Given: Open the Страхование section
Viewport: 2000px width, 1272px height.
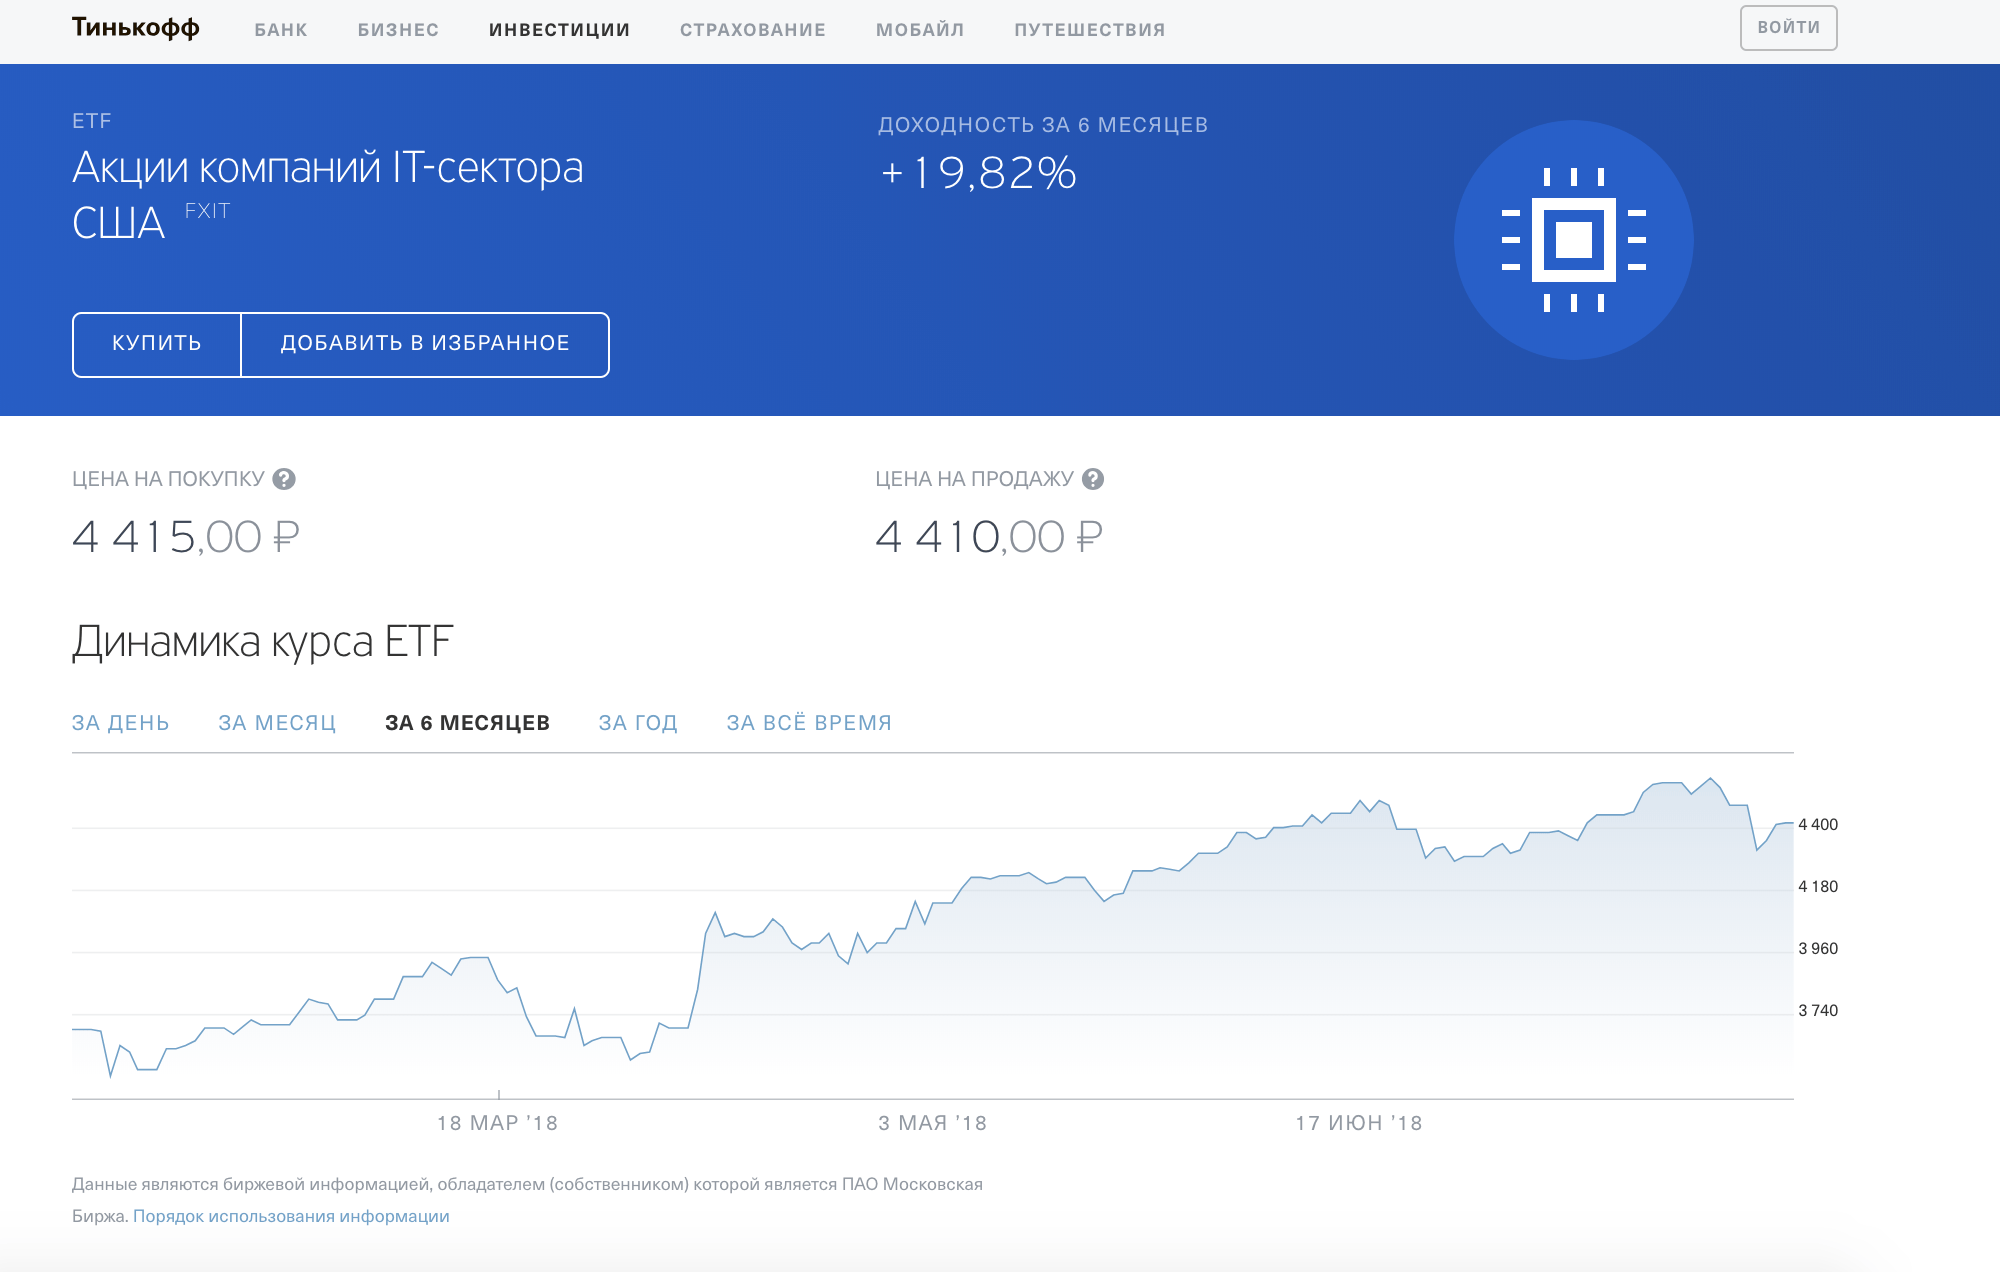Looking at the screenshot, I should [x=753, y=30].
